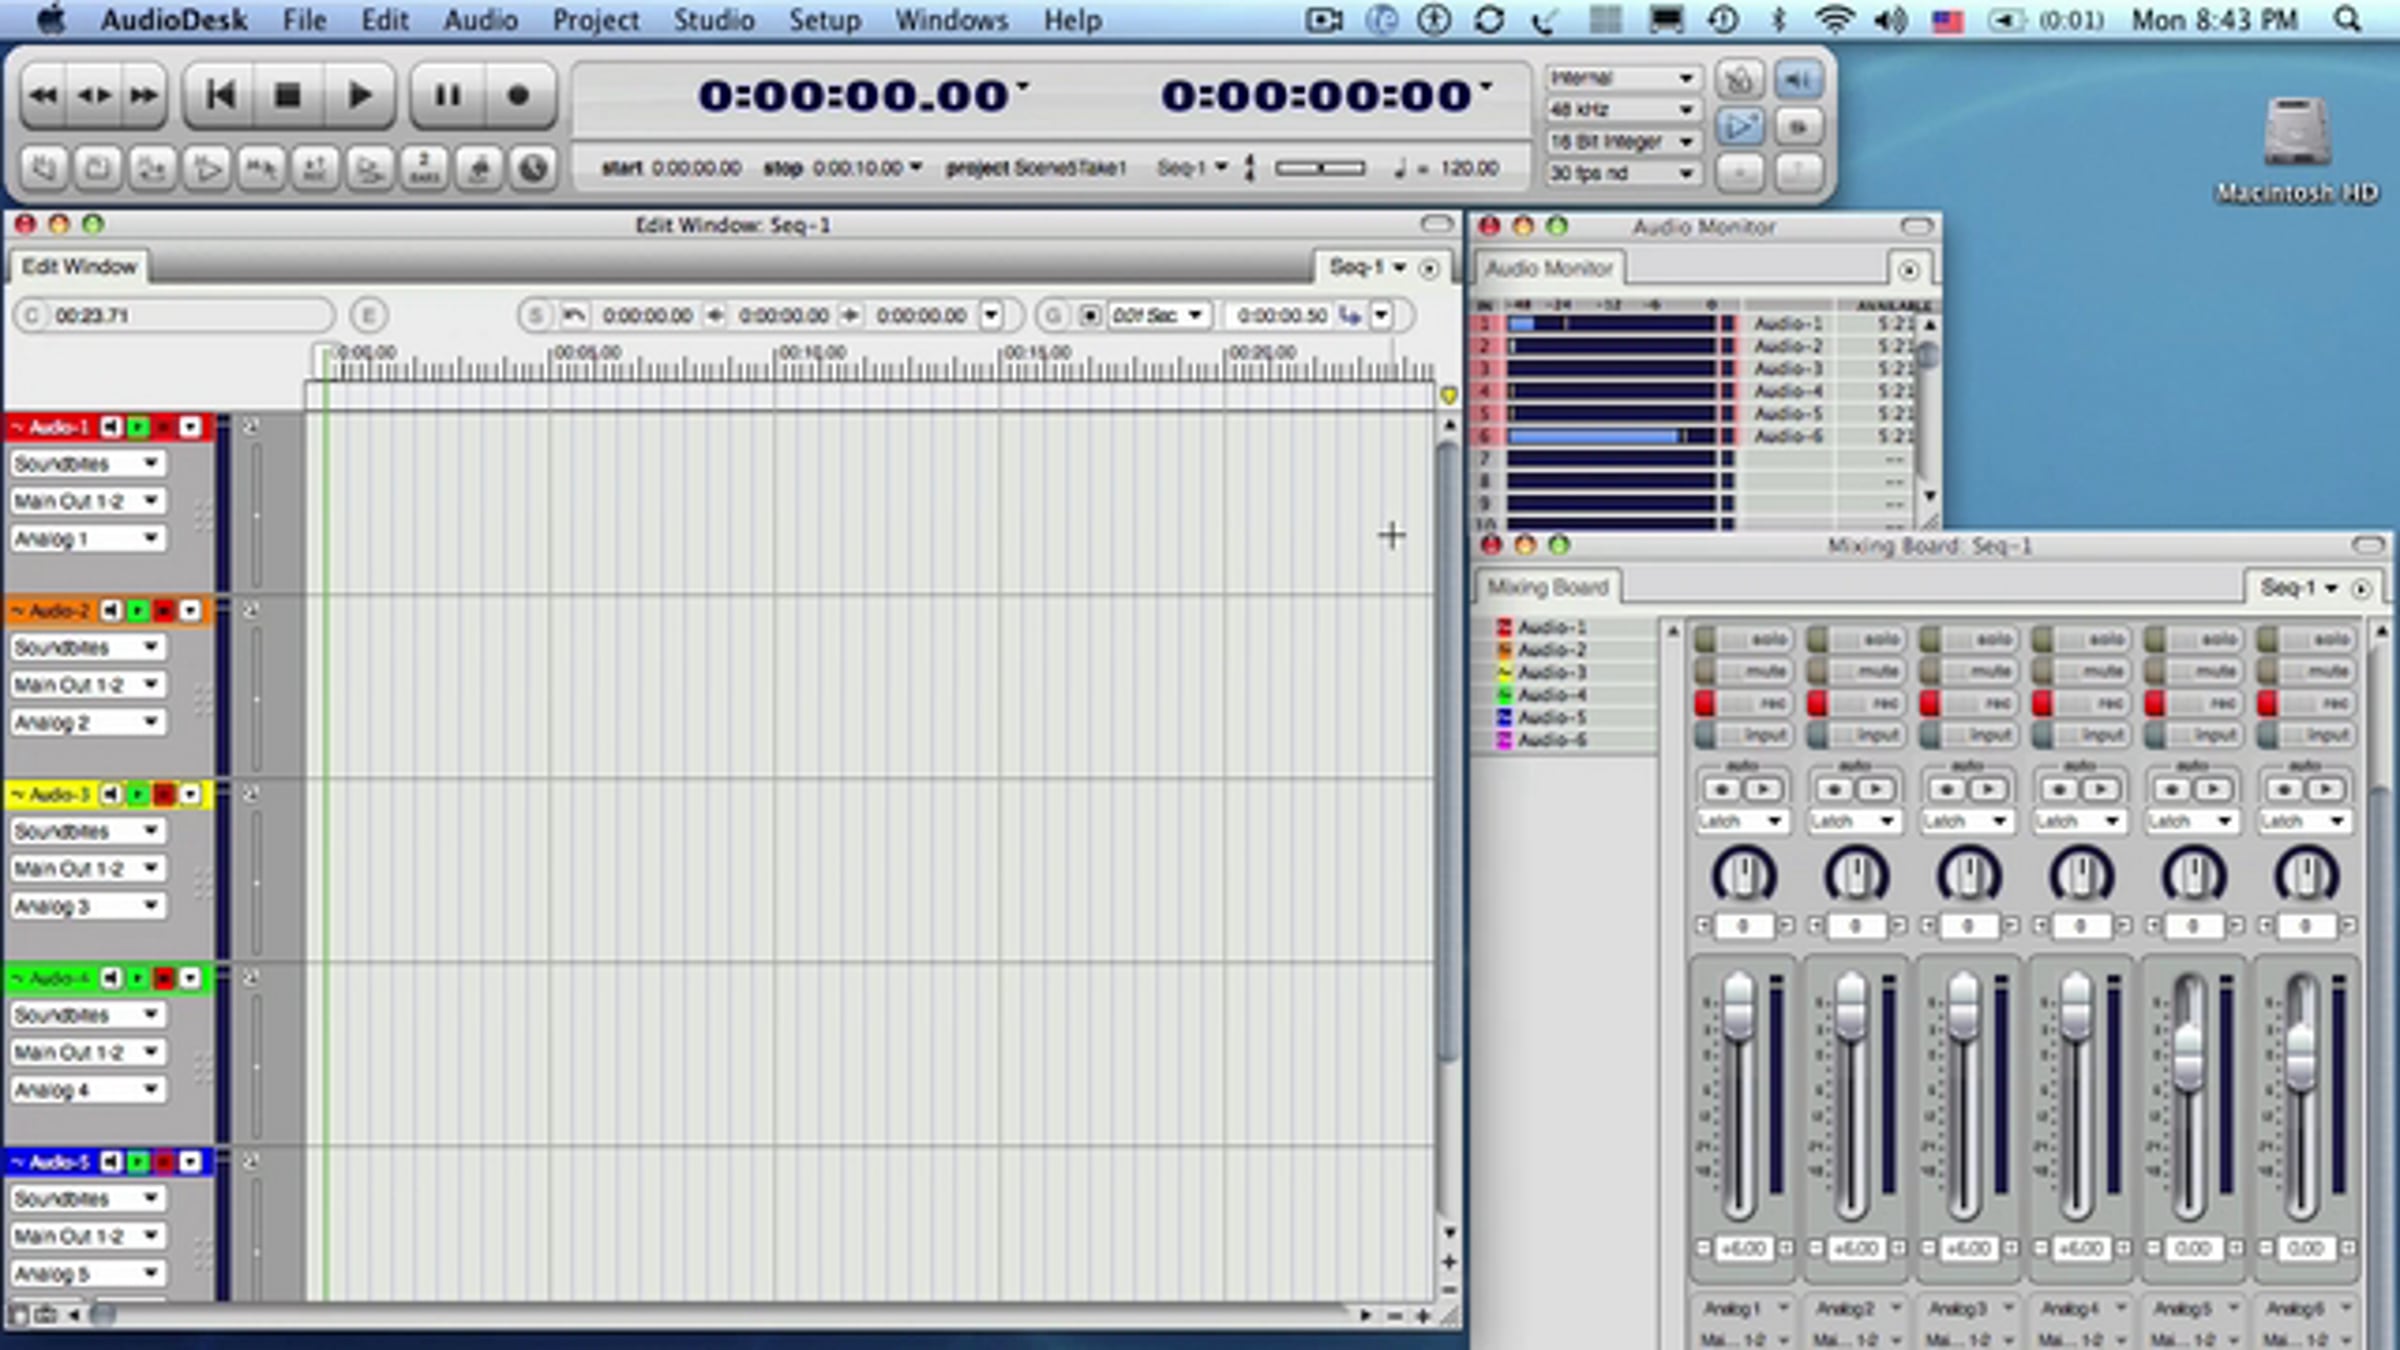The height and width of the screenshot is (1350, 2400).
Task: Toggle the grid snap checkbox beside 00f Sec
Action: point(1090,316)
